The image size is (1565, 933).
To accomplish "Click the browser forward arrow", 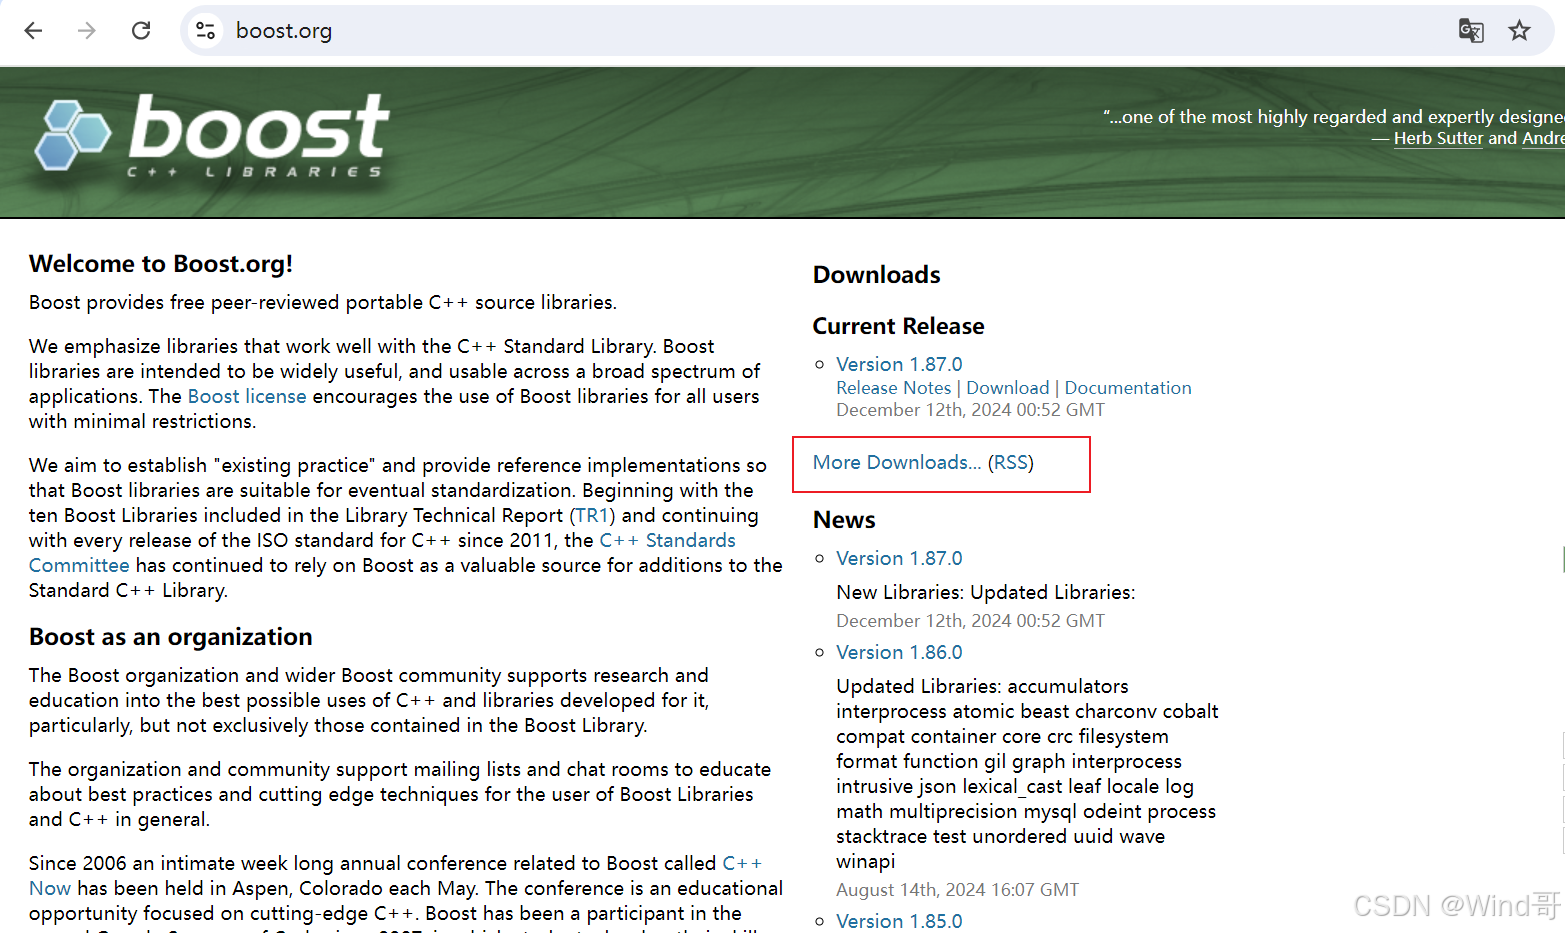I will click(x=86, y=30).
